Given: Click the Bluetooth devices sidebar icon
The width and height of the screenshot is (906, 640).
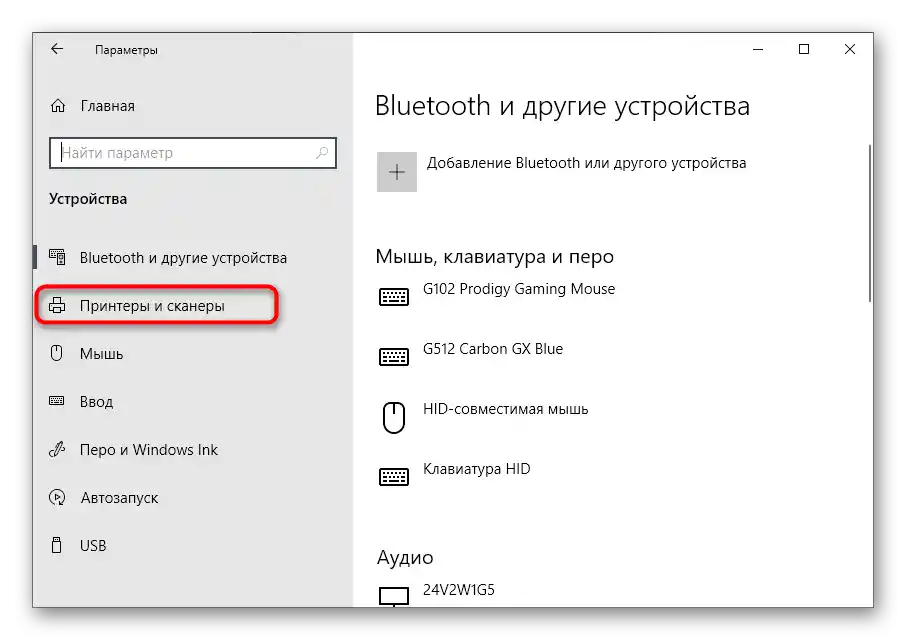Looking at the screenshot, I should click(x=57, y=257).
